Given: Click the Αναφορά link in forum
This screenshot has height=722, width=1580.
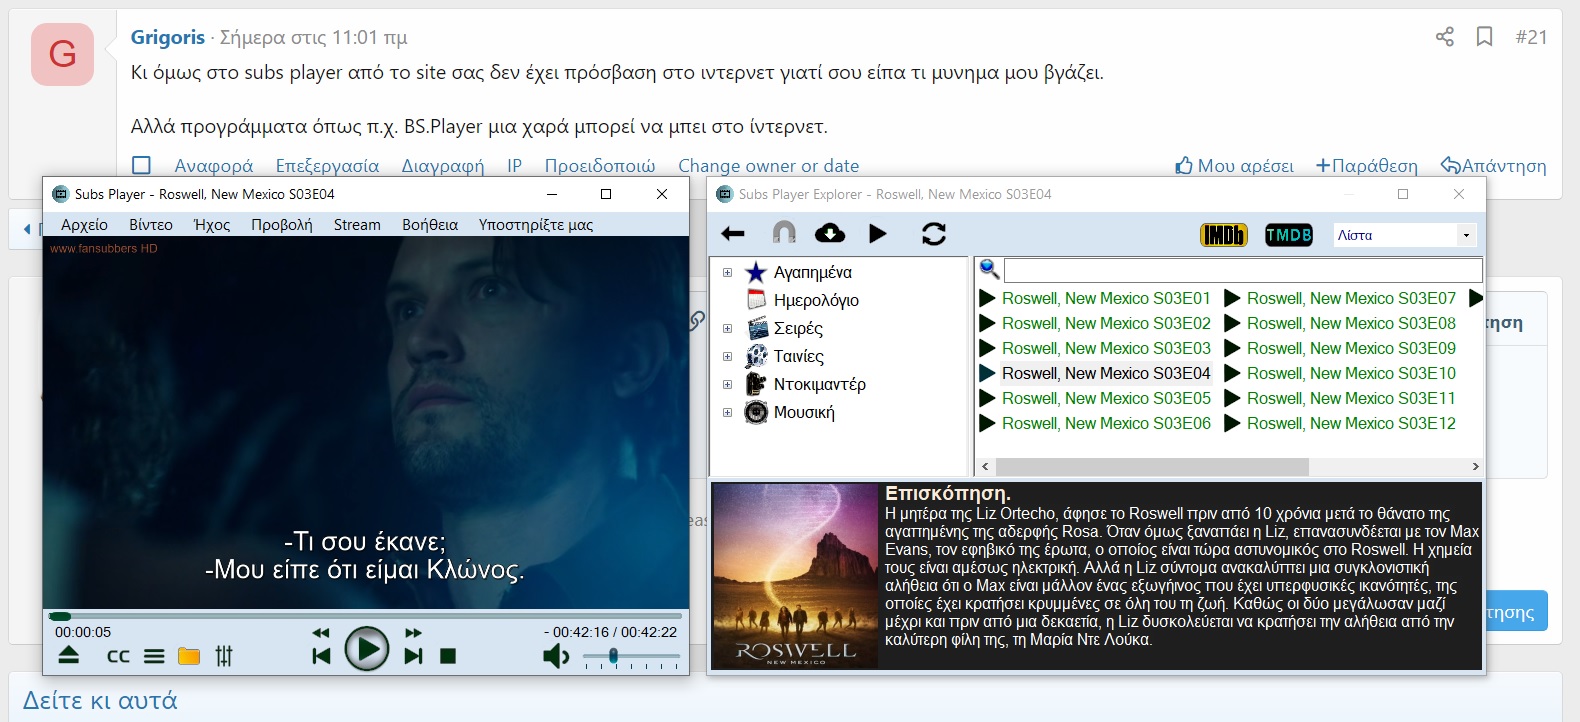Looking at the screenshot, I should tap(214, 166).
